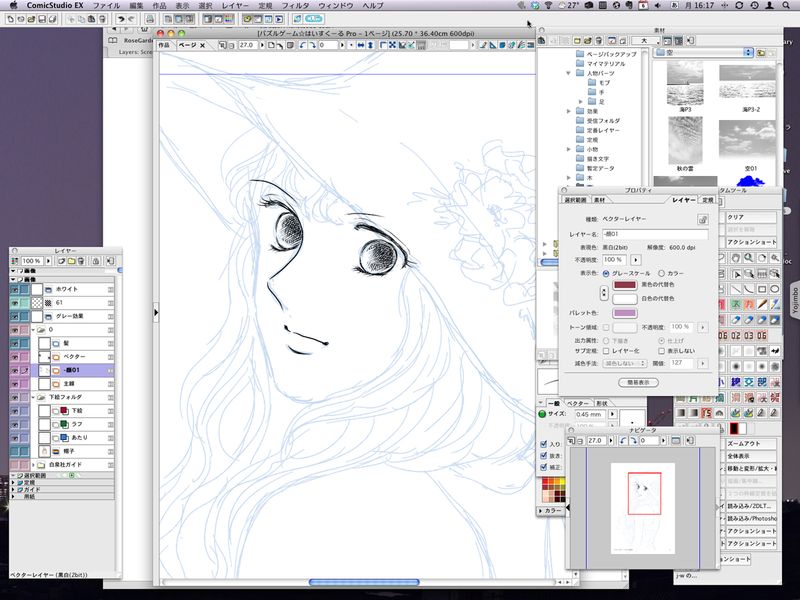Expand the ガイド section in the Layers panel
Viewport: 800px width, 600px height.
pyautogui.click(x=14, y=489)
